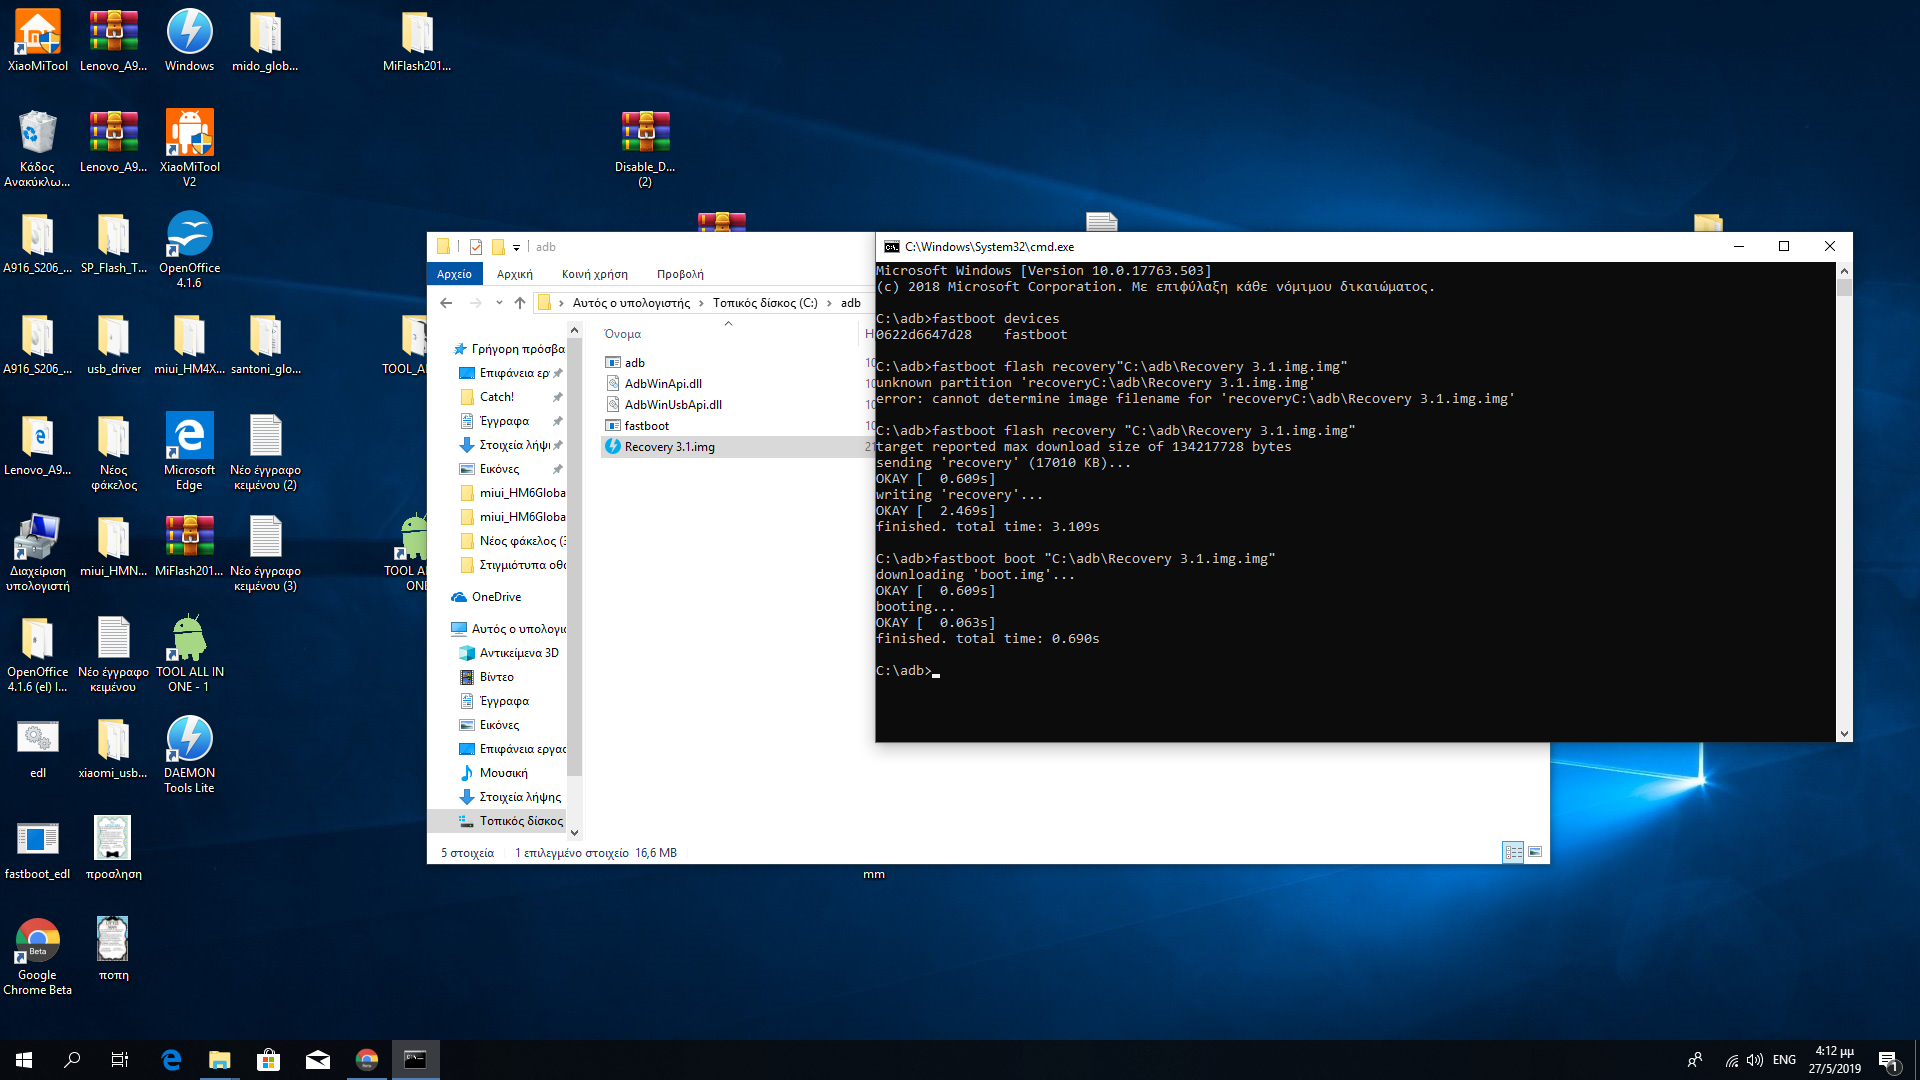Open the Microsoft Store taskbar icon
This screenshot has height=1080, width=1920.
coord(268,1060)
